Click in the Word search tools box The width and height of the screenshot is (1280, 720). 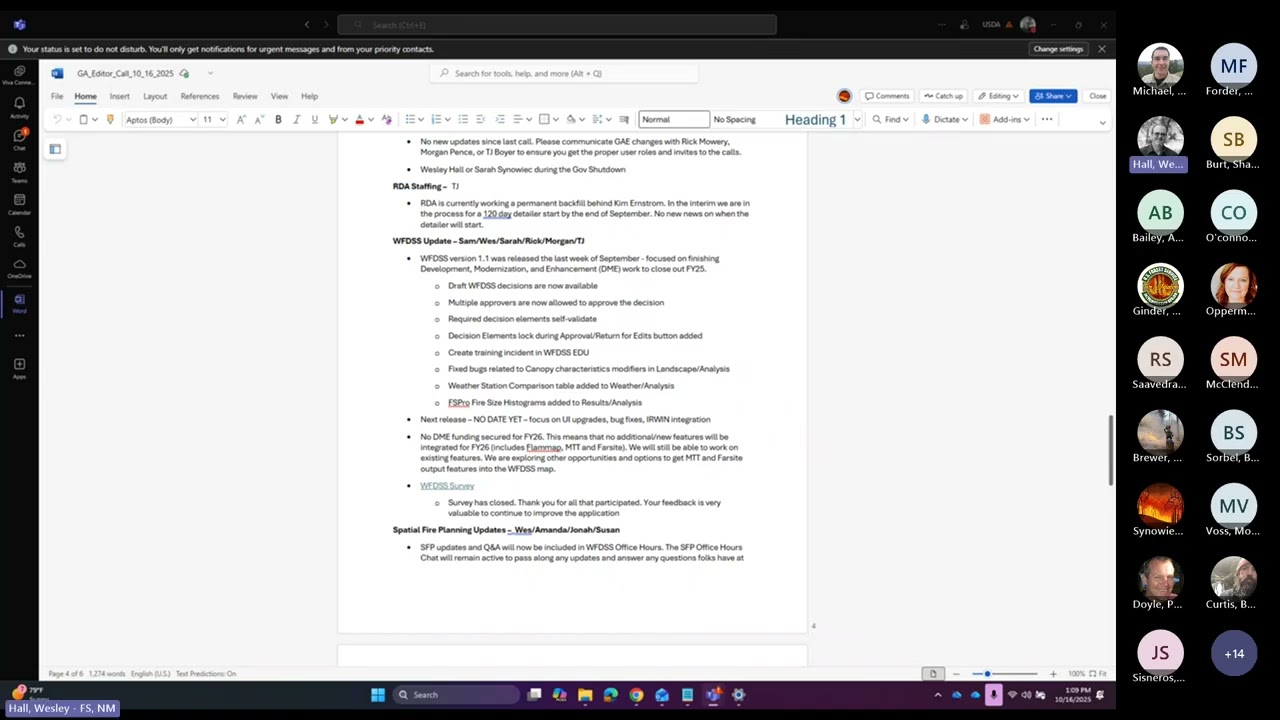point(565,73)
